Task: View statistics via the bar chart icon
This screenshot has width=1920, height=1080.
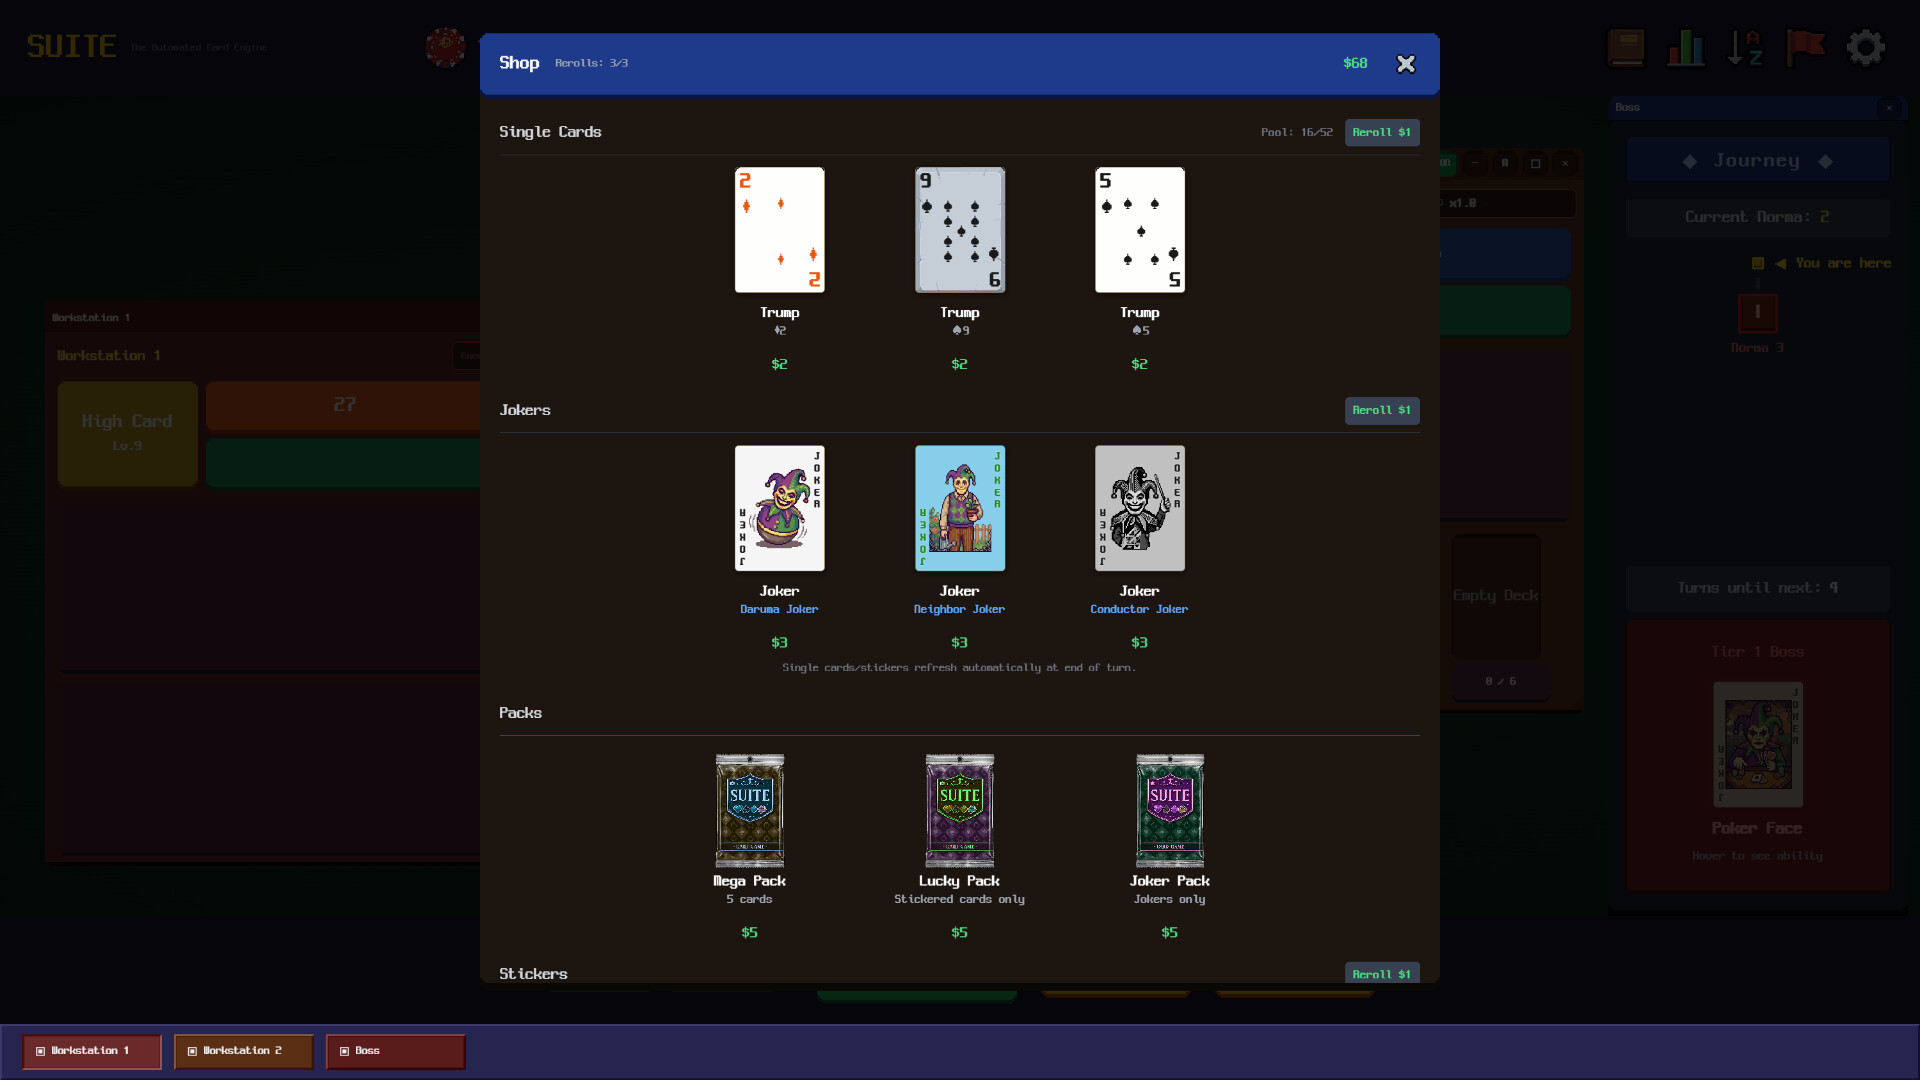Action: click(x=1686, y=47)
